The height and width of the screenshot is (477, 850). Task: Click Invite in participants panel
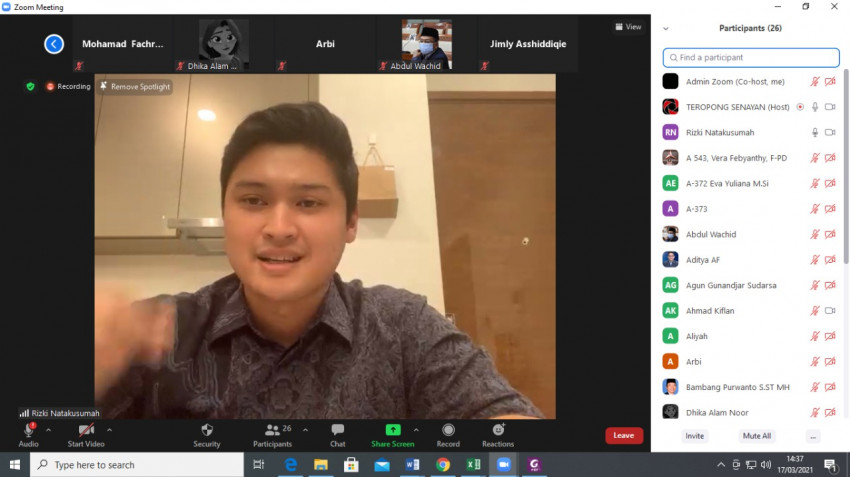(x=694, y=436)
